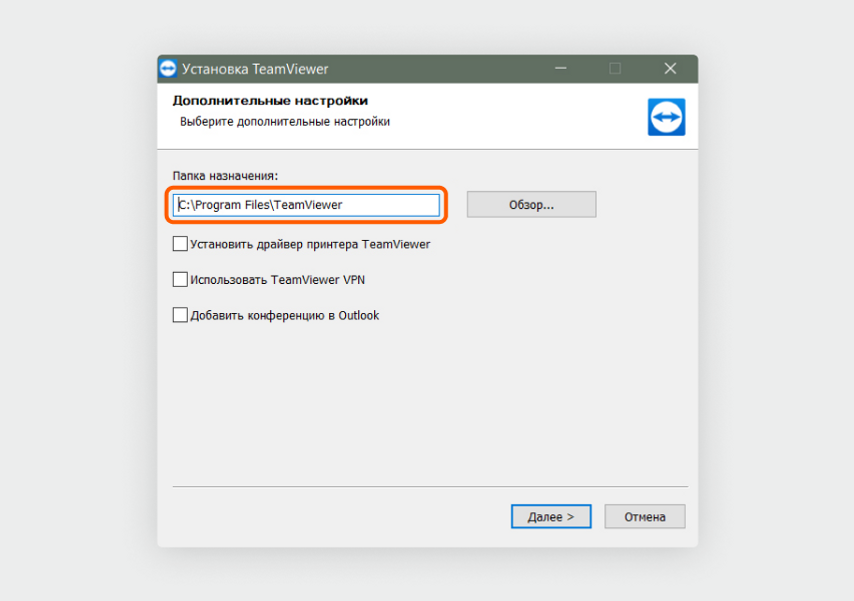Click the blue TeamViewer logo in the header

point(666,117)
